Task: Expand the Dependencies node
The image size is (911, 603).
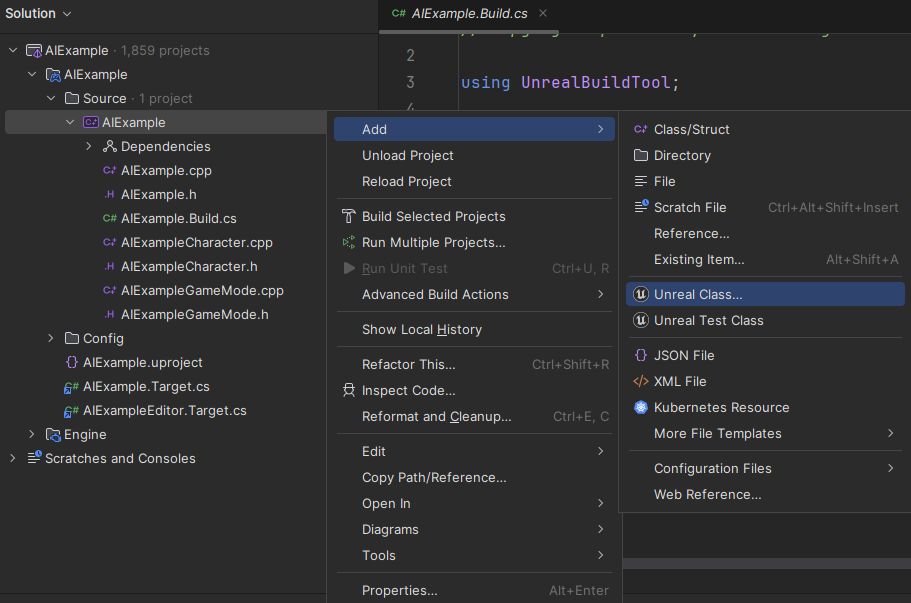Action: pyautogui.click(x=89, y=146)
